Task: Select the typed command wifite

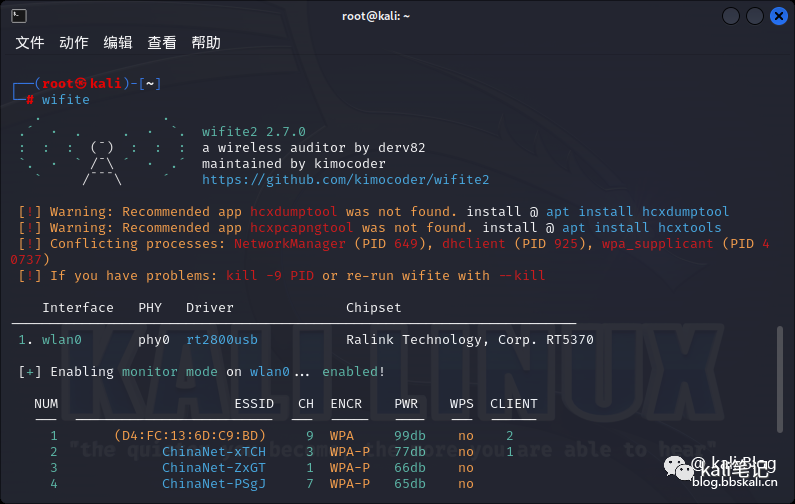Action: (x=65, y=99)
